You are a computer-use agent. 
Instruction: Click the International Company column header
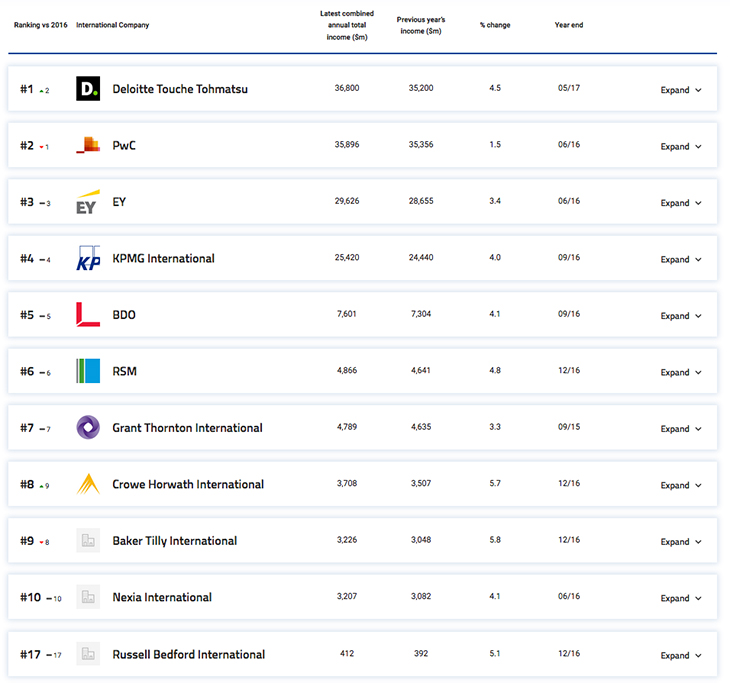coord(113,25)
